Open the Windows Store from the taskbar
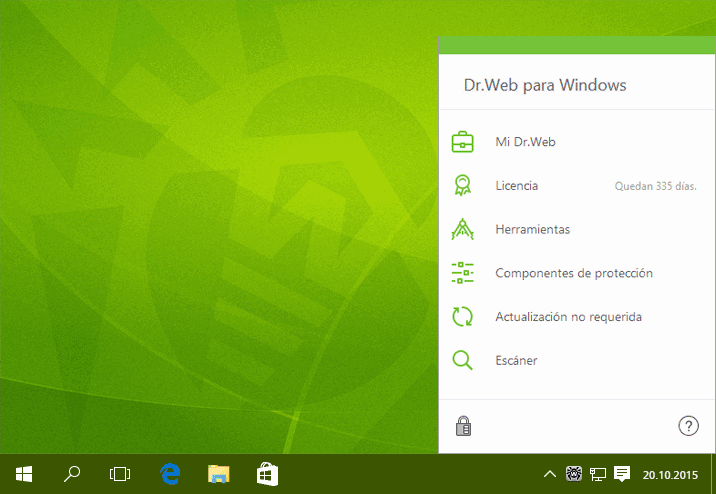Screen dimensions: 716x494 pyautogui.click(x=267, y=474)
